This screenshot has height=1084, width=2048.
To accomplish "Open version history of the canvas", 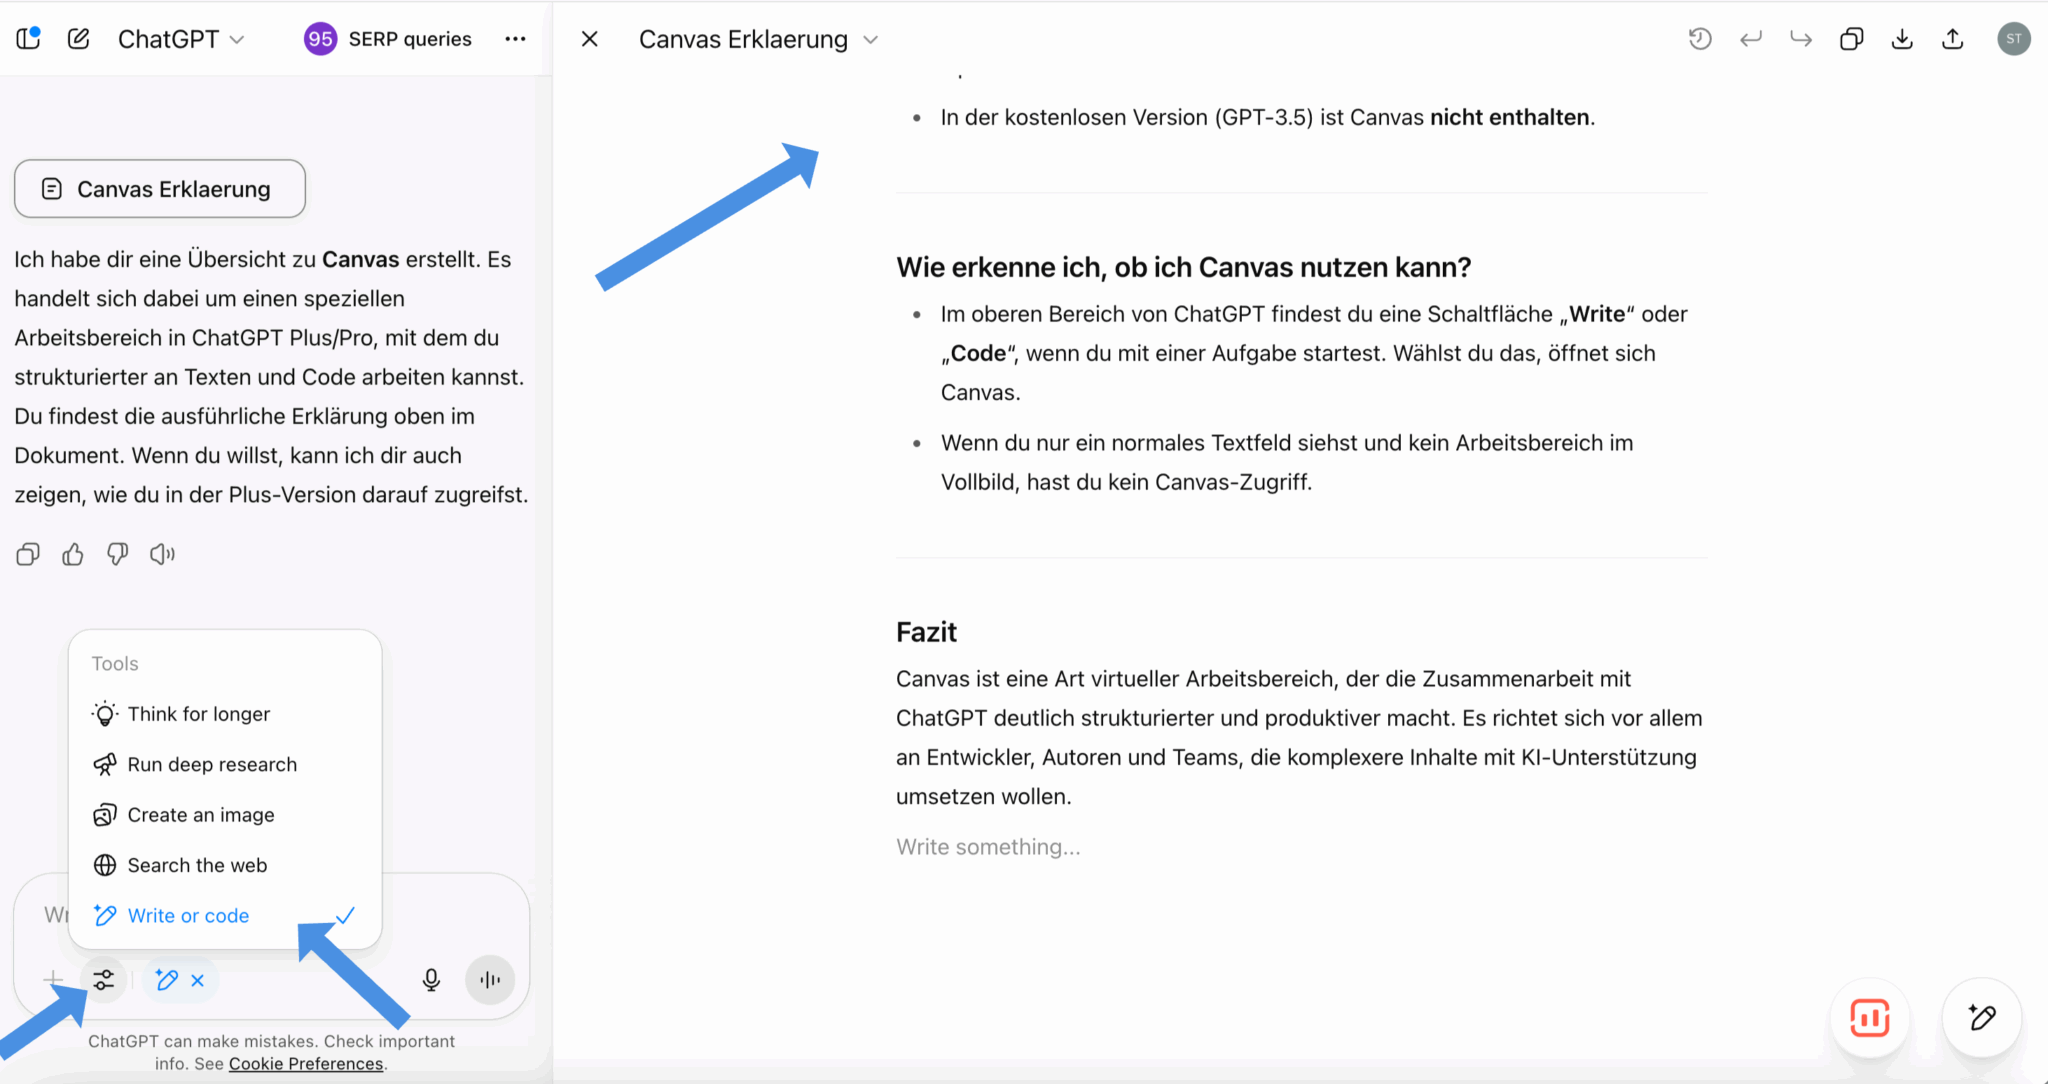I will [x=1701, y=38].
